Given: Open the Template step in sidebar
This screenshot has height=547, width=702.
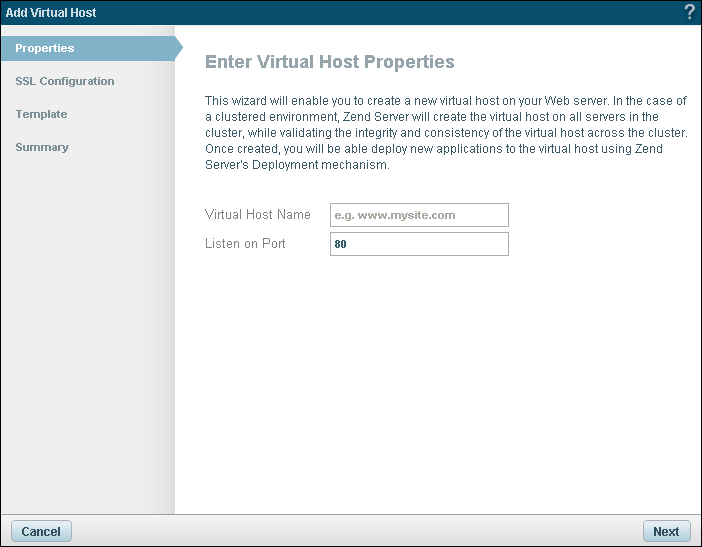Looking at the screenshot, I should point(41,114).
